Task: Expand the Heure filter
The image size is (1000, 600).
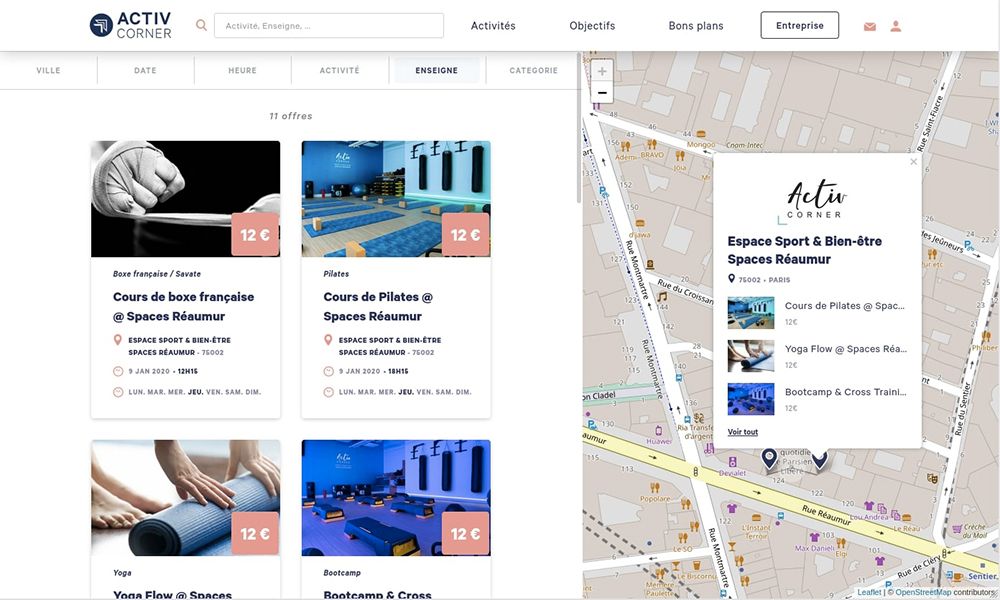Action: (x=242, y=71)
